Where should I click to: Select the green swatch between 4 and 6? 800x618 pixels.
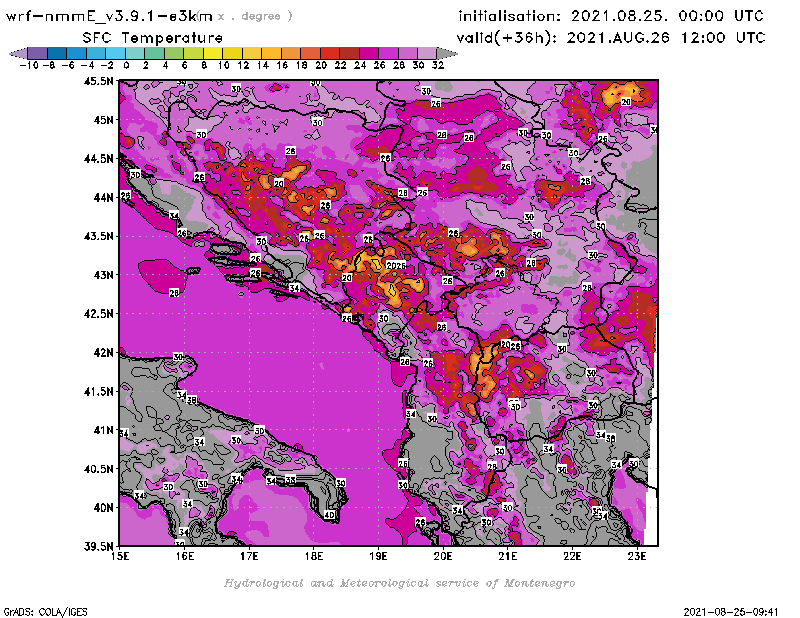point(174,53)
